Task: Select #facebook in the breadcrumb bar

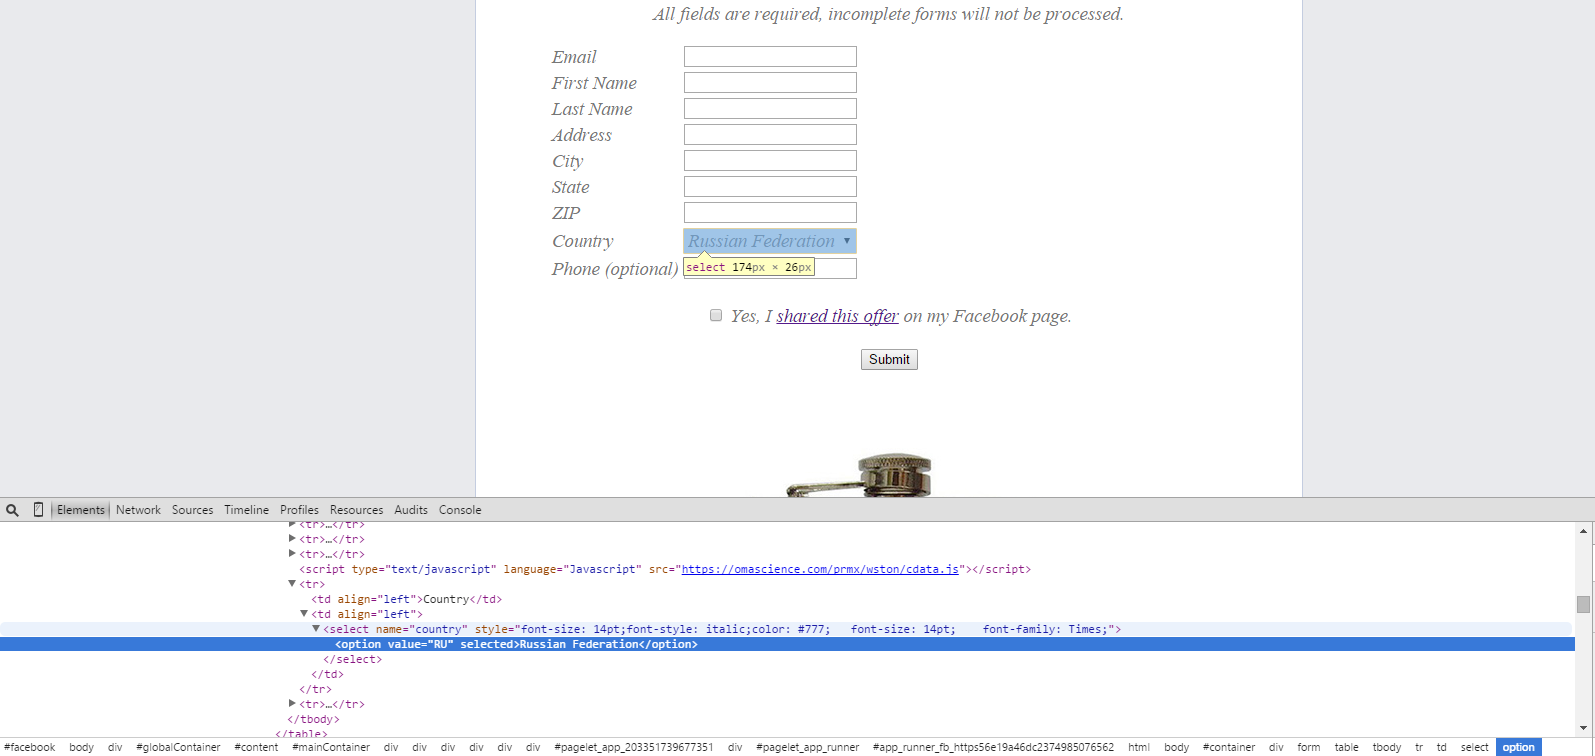Action: (30, 747)
